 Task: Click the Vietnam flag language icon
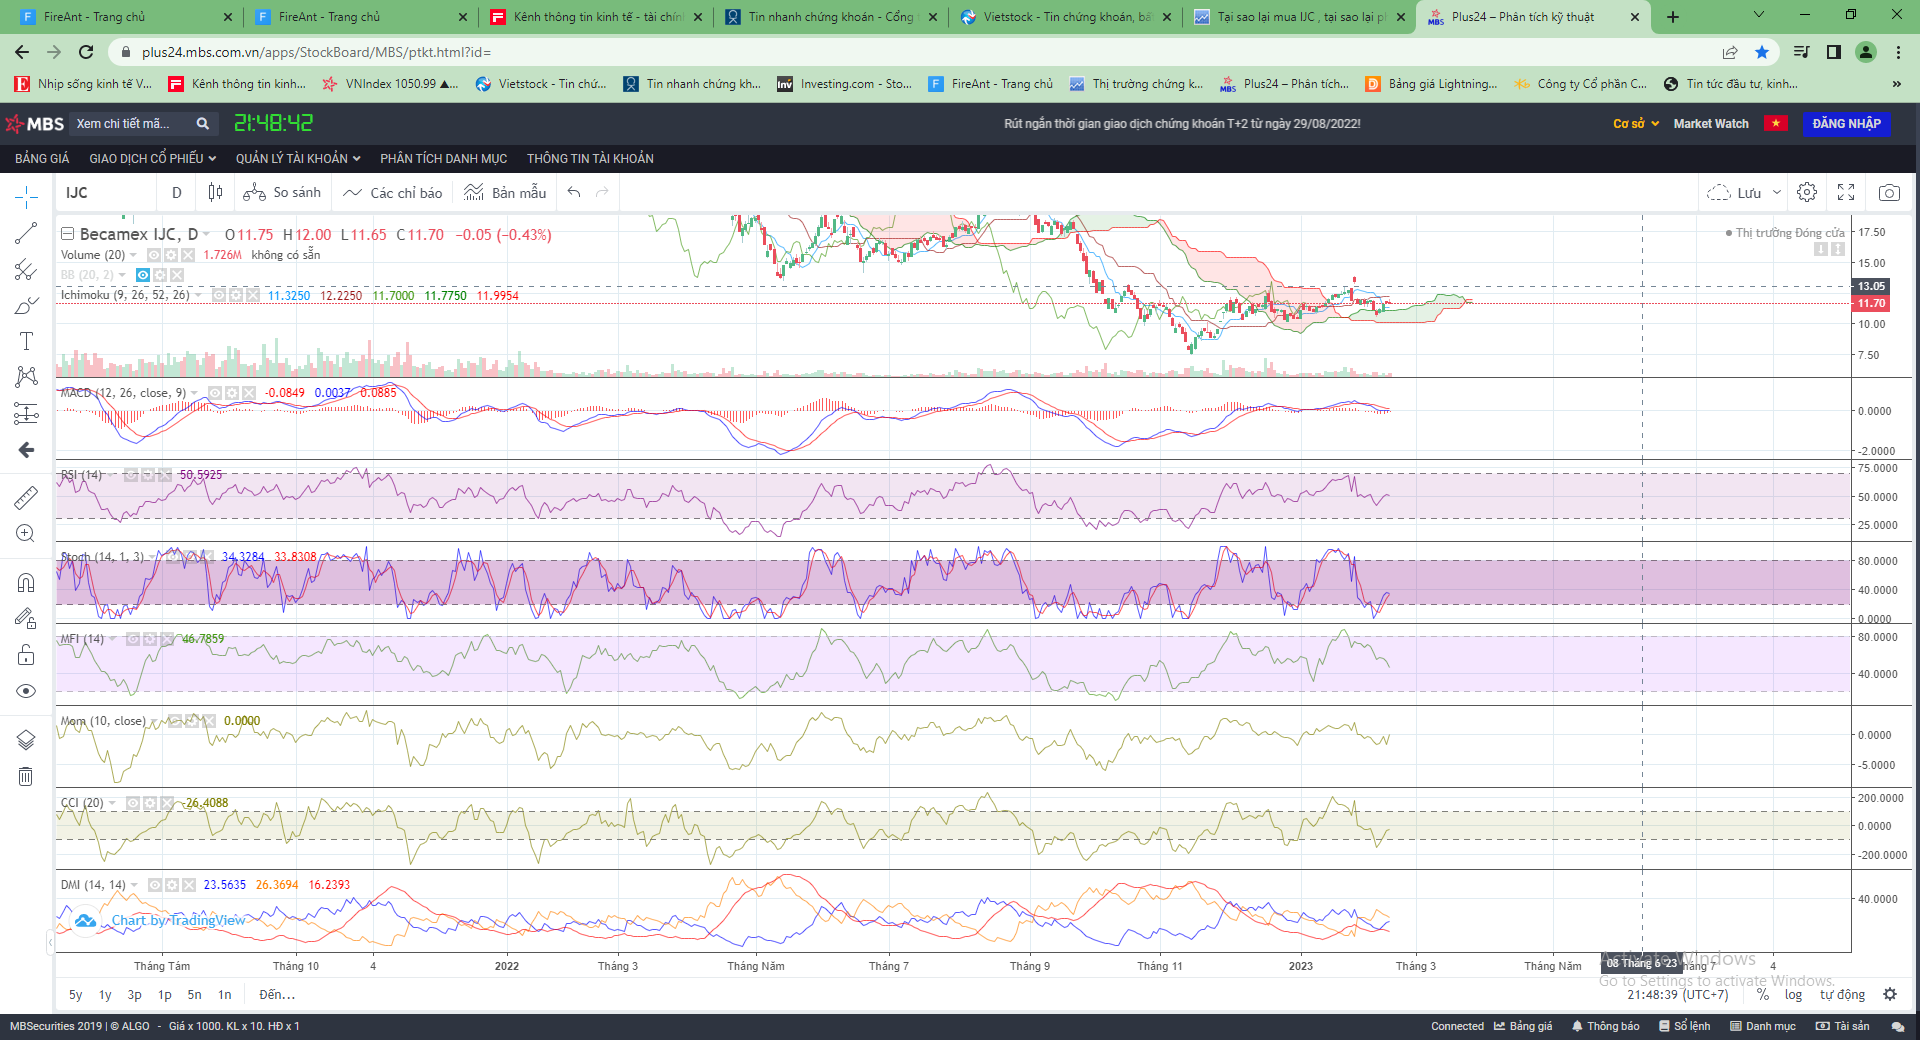click(1775, 123)
